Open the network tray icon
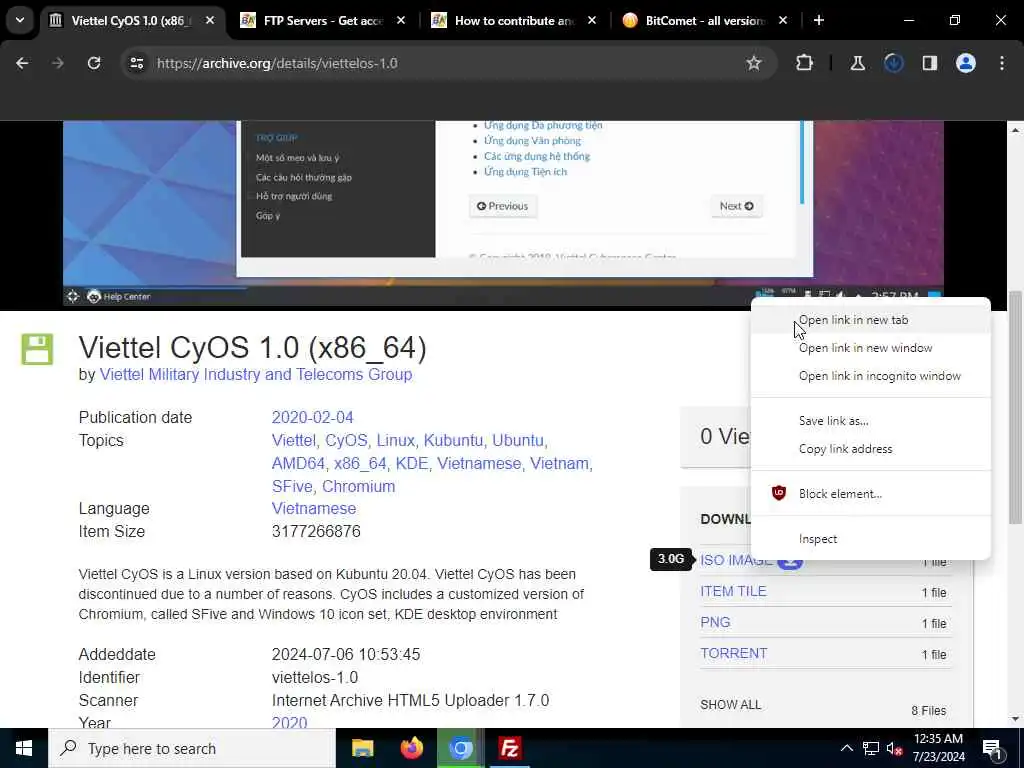This screenshot has height=768, width=1024. [x=871, y=748]
